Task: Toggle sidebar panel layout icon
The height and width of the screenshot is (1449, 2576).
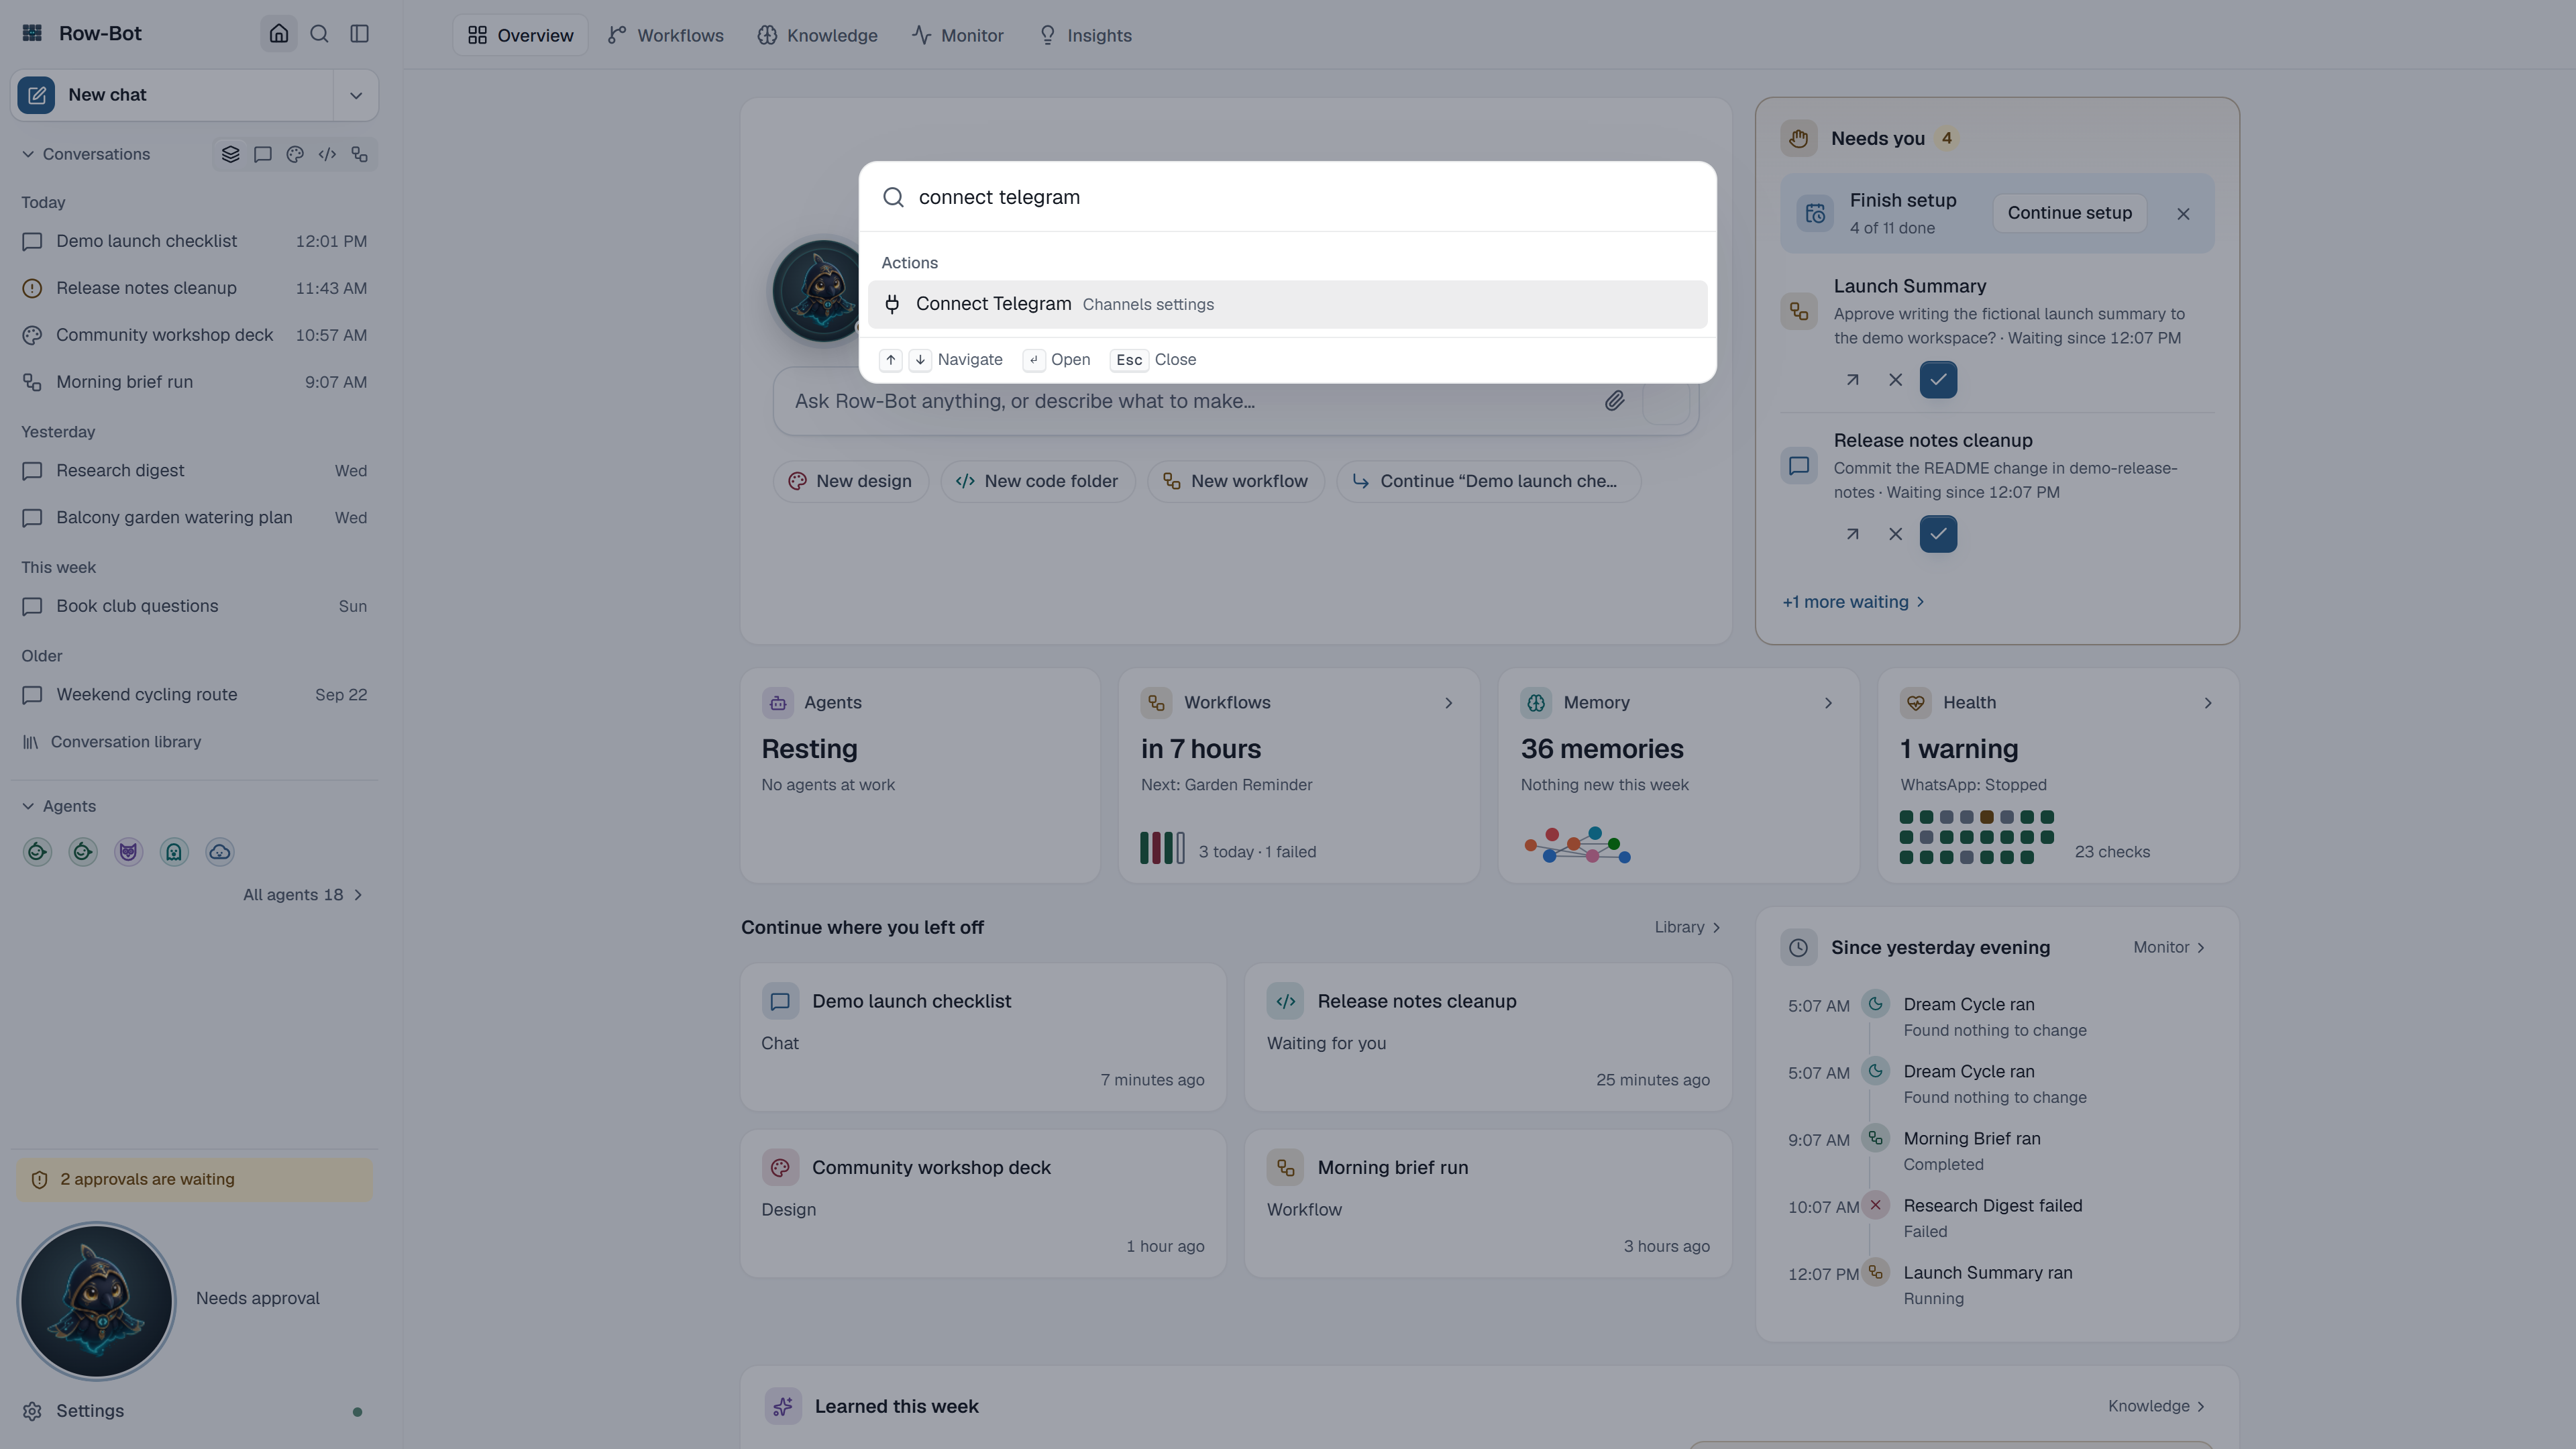Action: pos(360,34)
